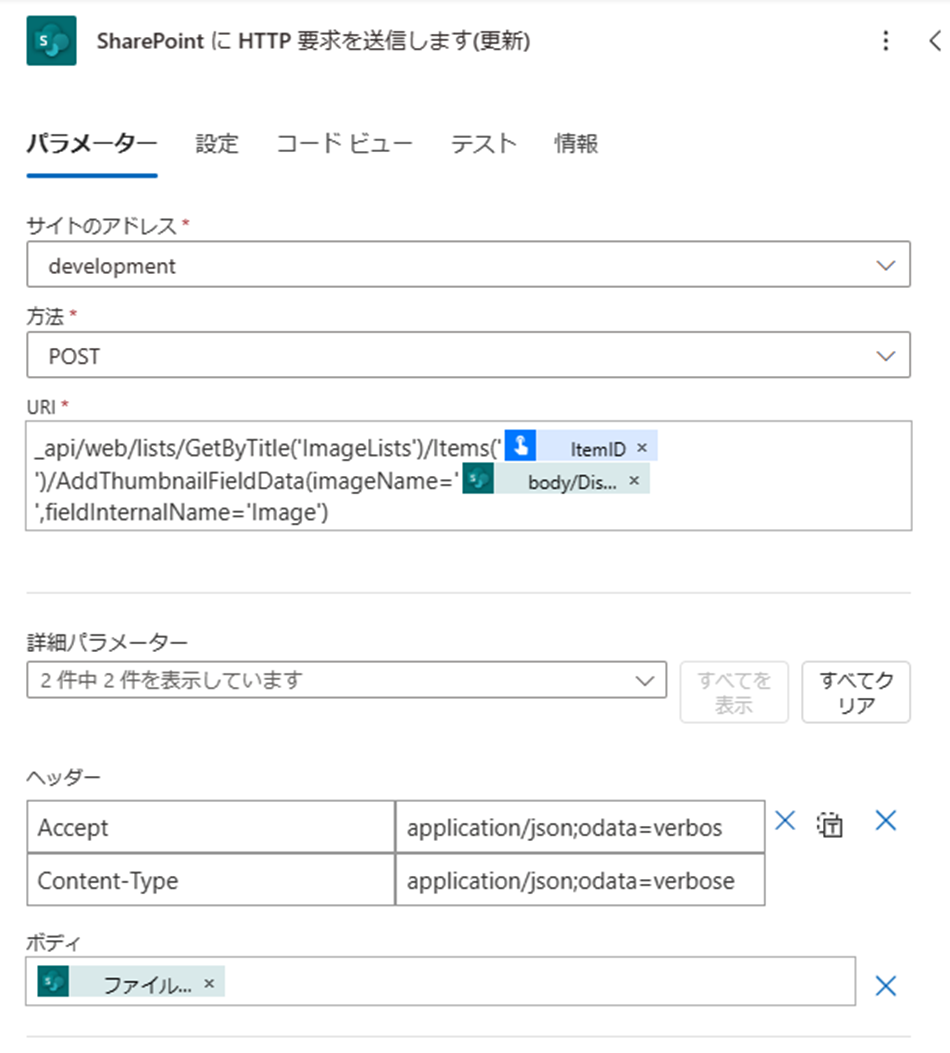Open the 方法 dropdown showing POST

tap(884, 355)
